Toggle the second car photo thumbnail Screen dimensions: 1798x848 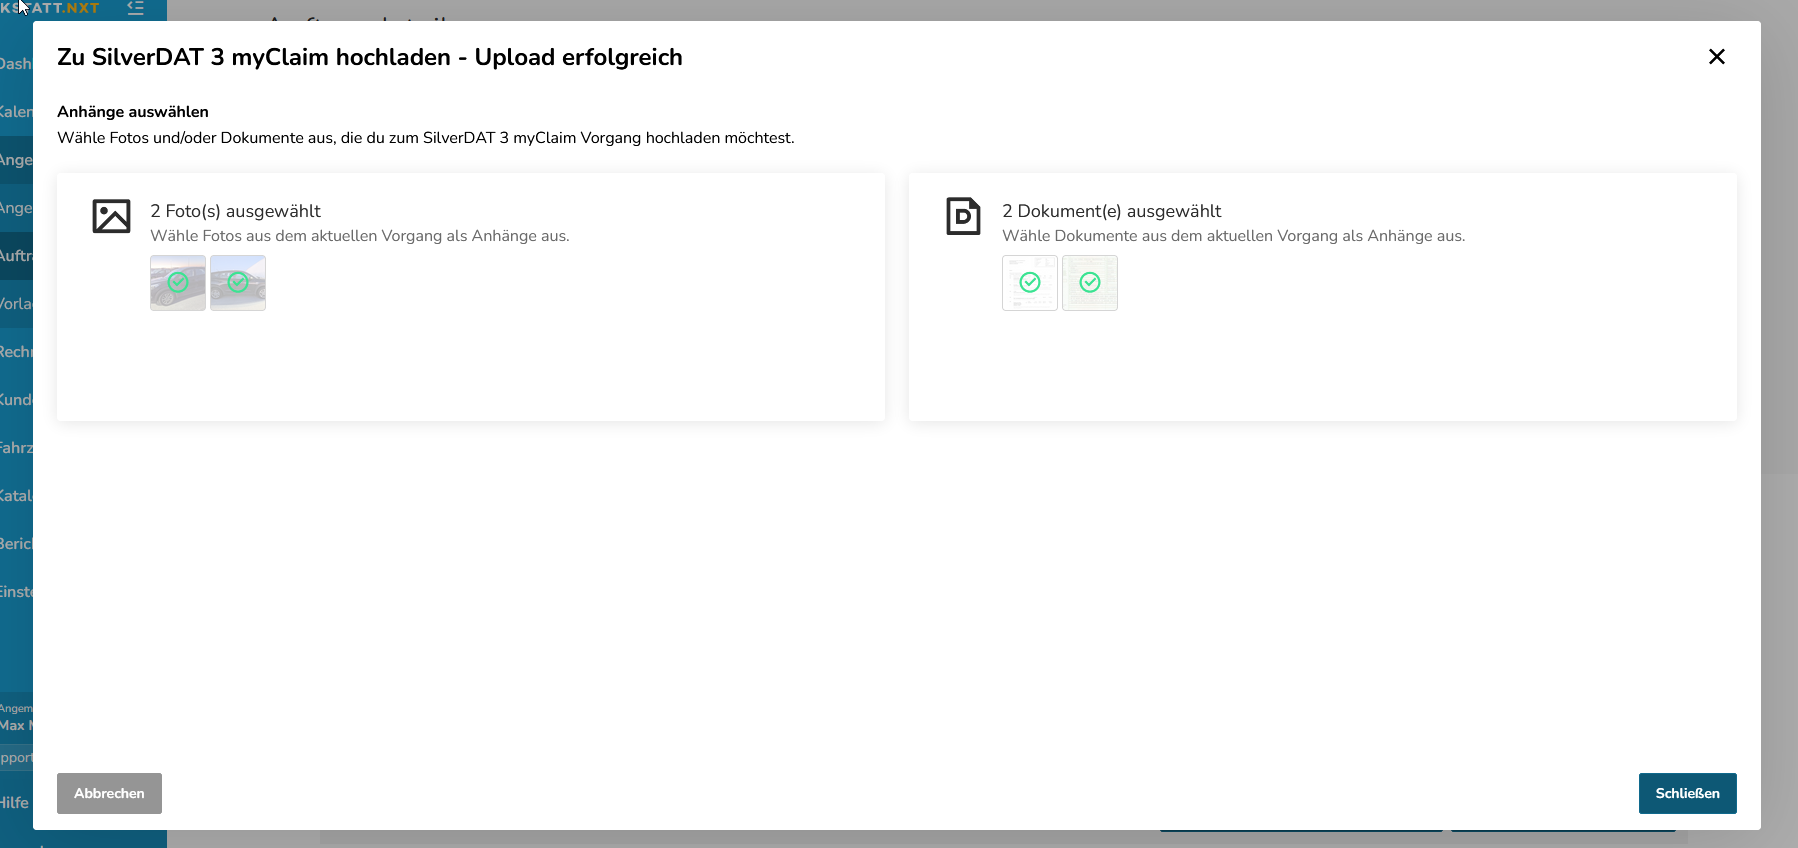pos(238,283)
